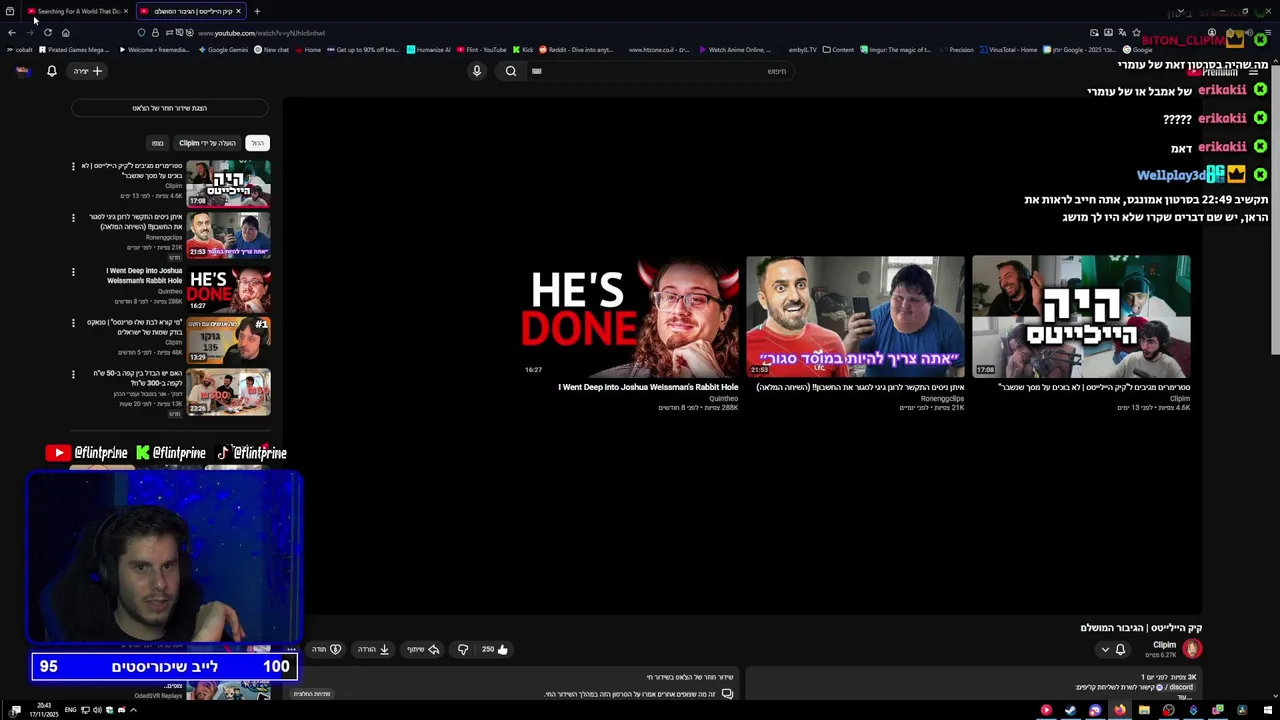Open File Explorer folder icon in taskbar

pyautogui.click(x=1144, y=710)
